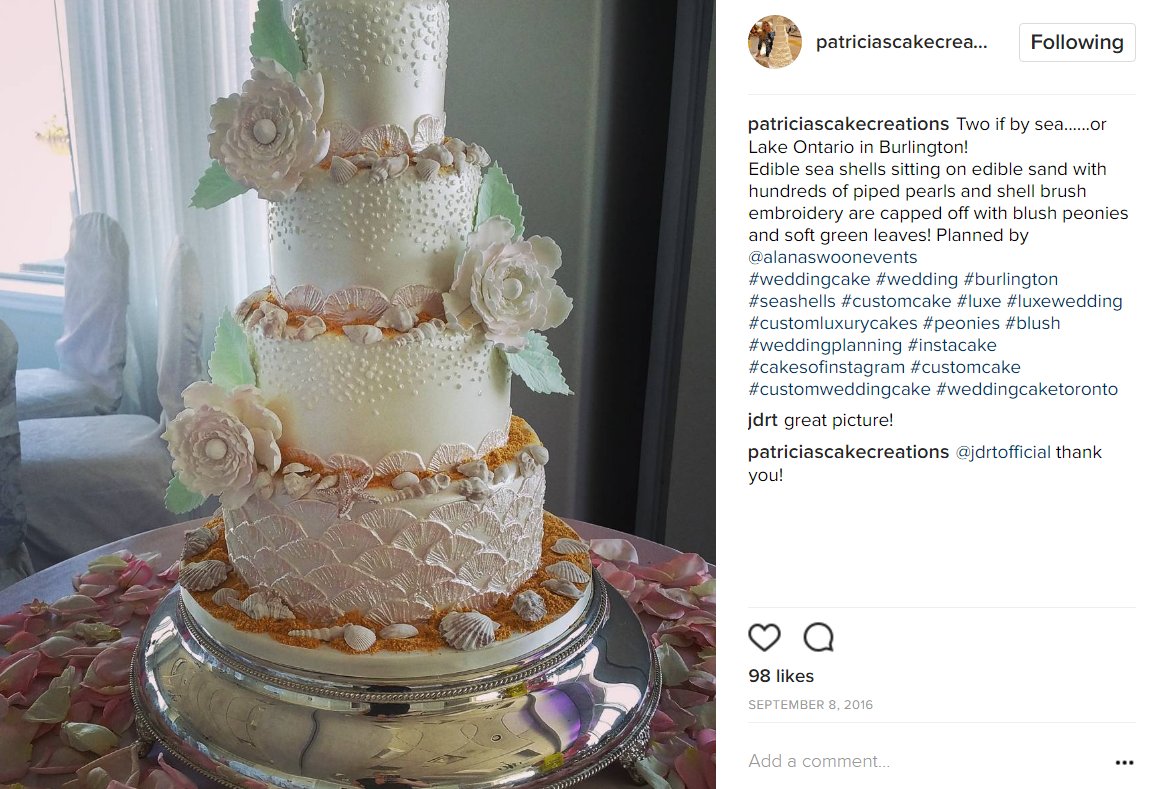This screenshot has height=789, width=1155.
Task: Open the #weddingcake hashtag
Action: (x=809, y=279)
